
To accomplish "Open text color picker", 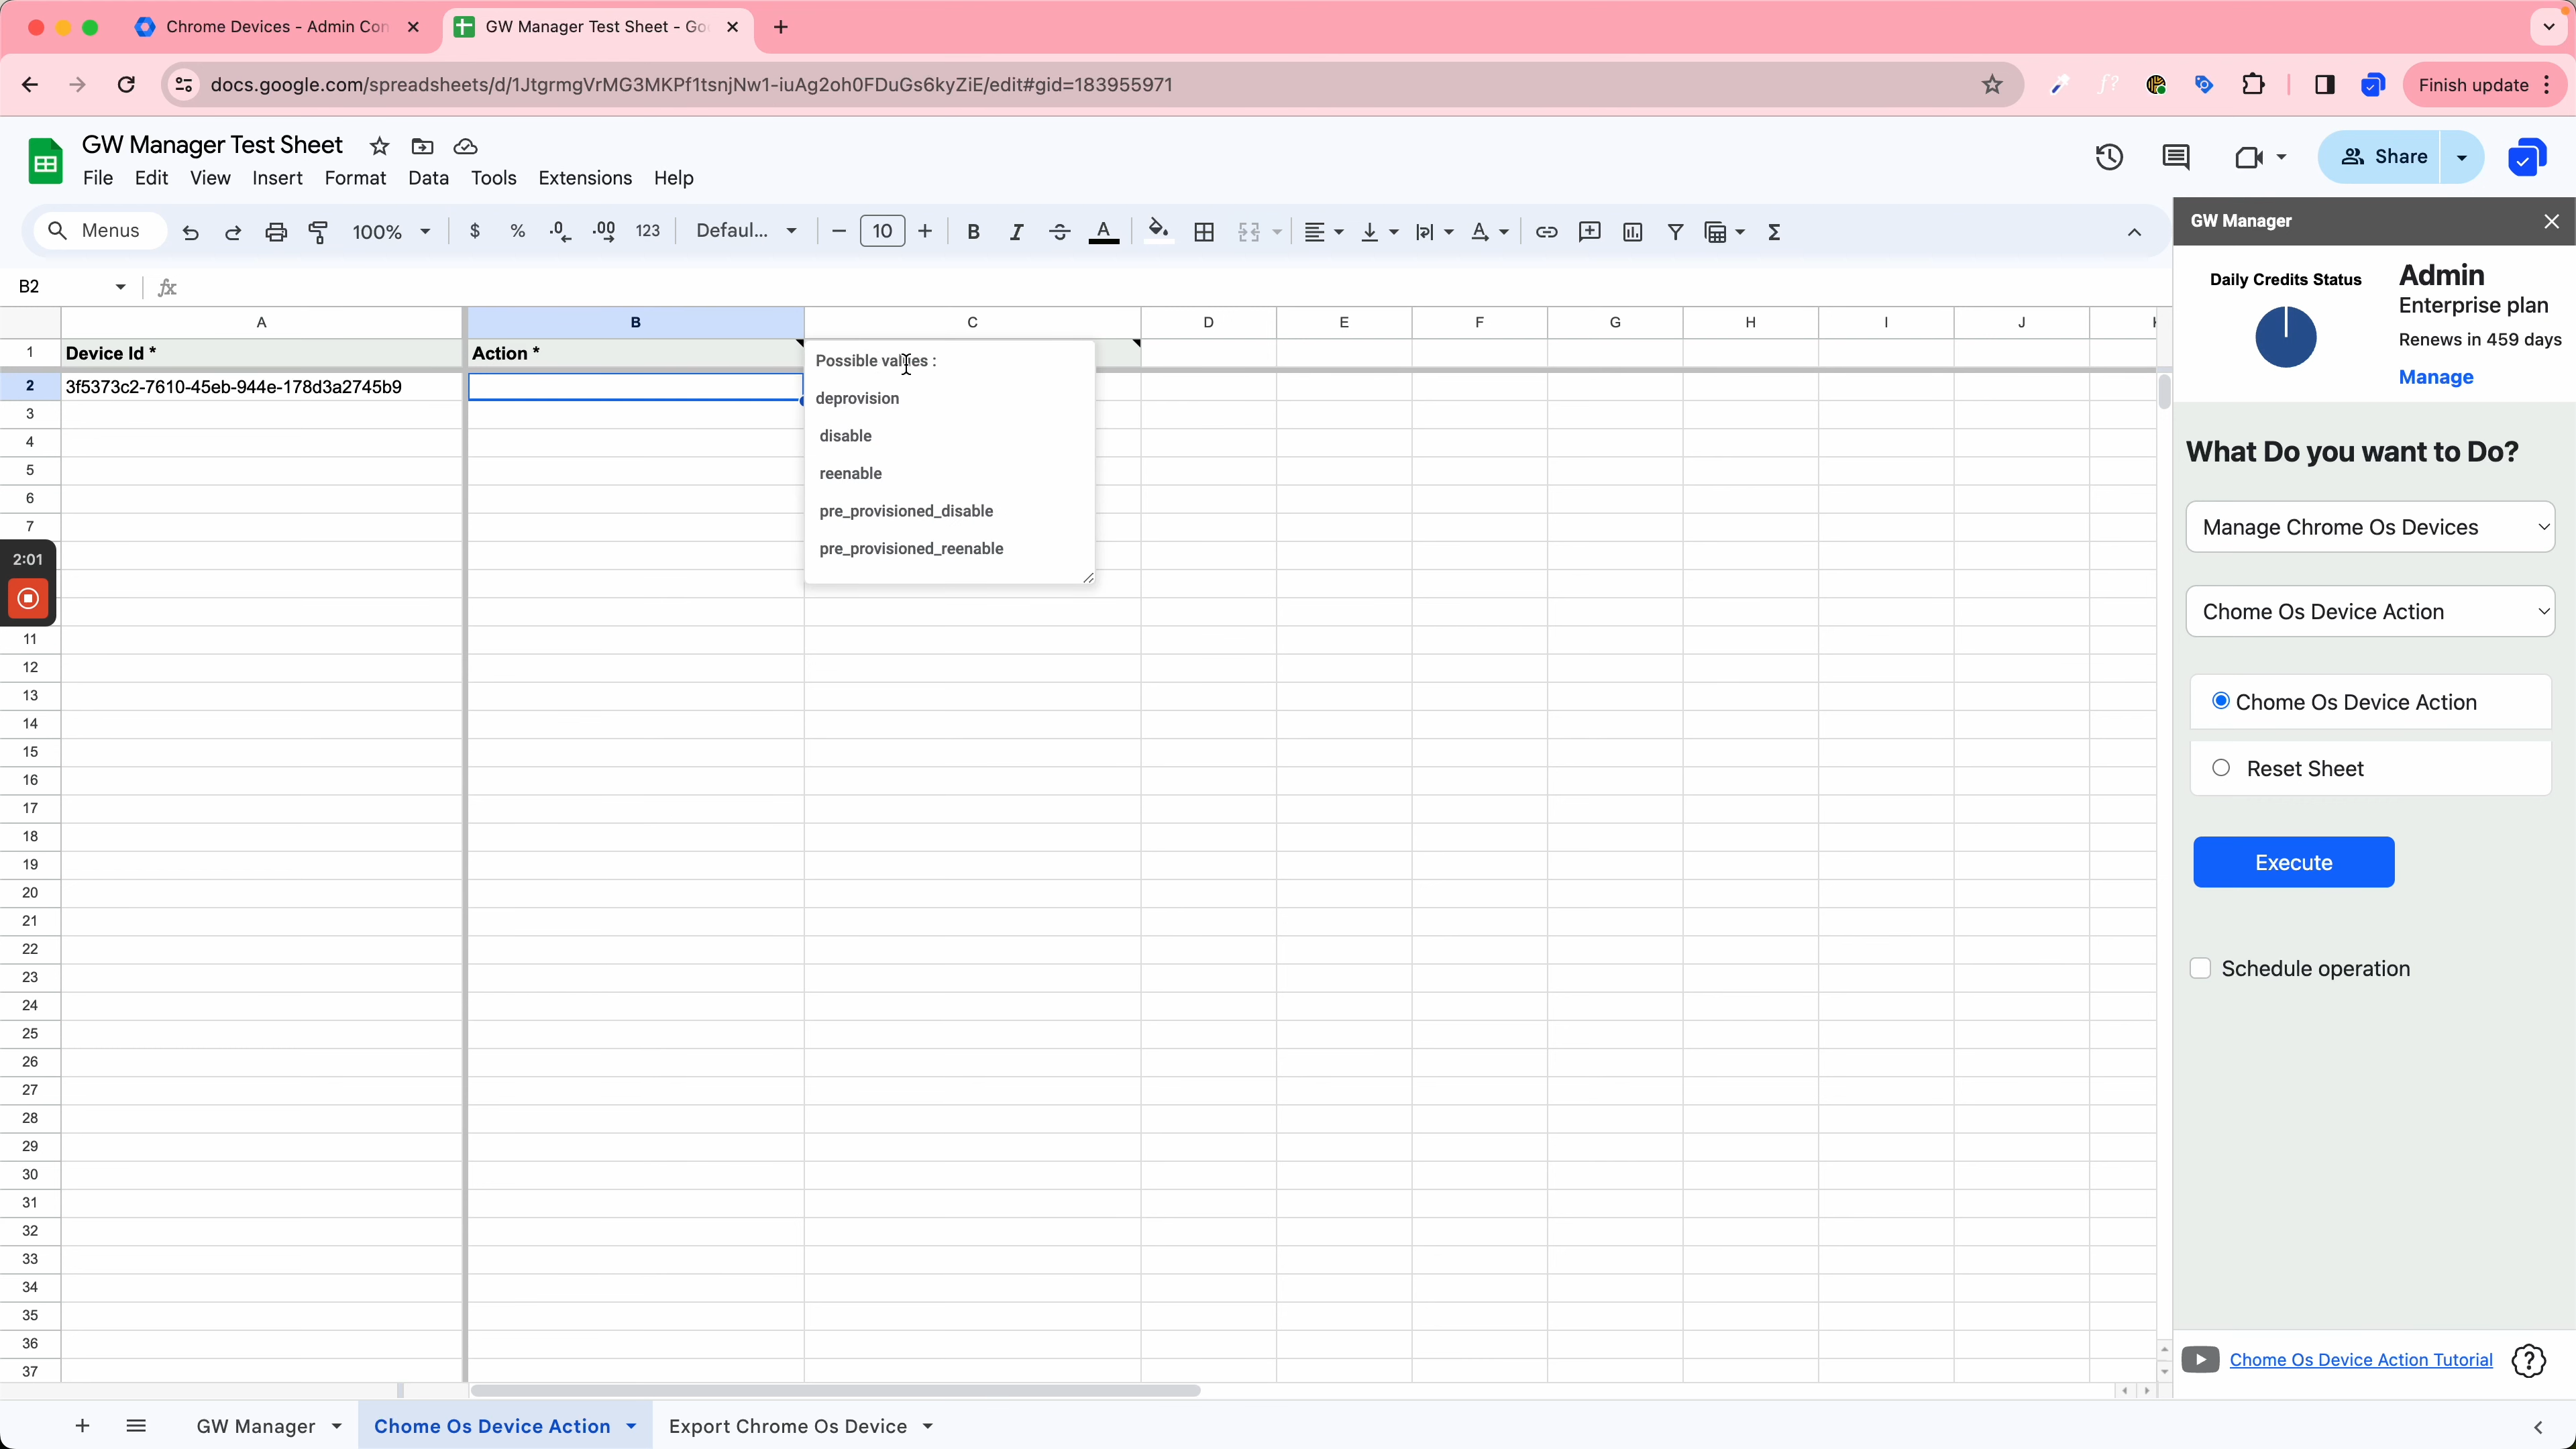I will click(1103, 232).
